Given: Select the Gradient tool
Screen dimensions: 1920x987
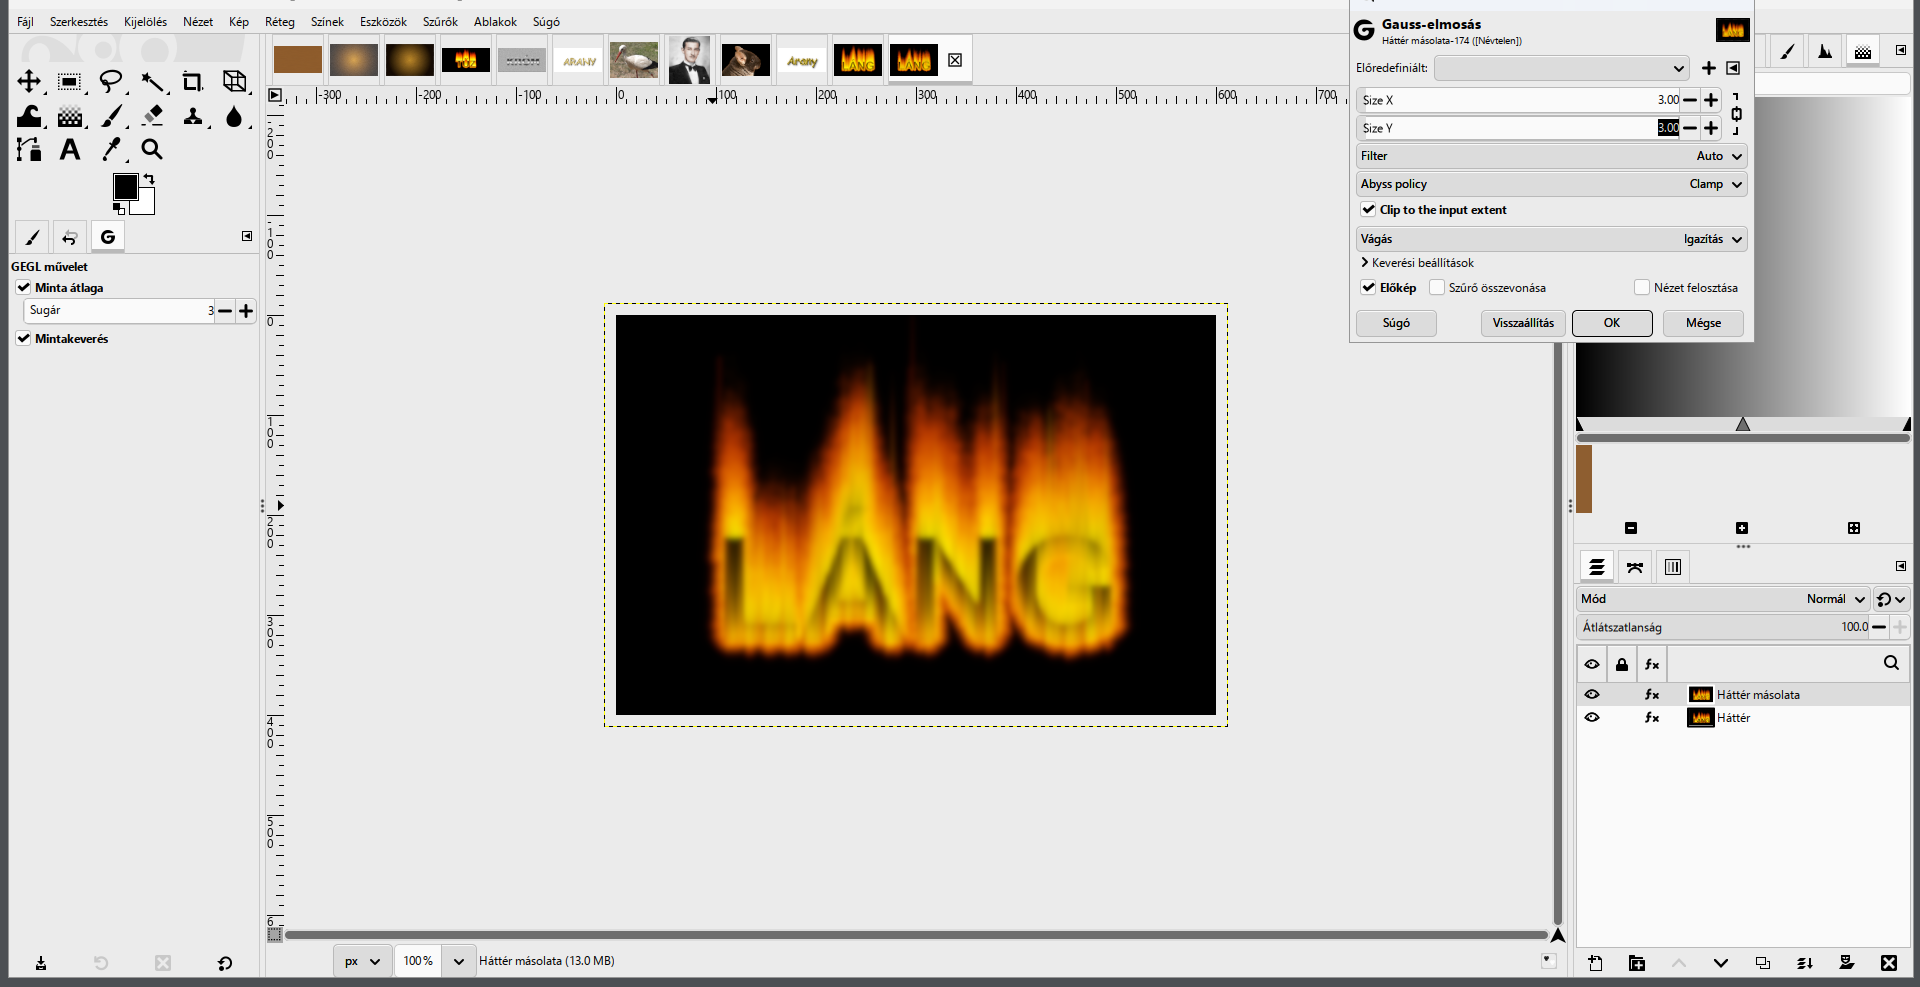Looking at the screenshot, I should tap(69, 116).
